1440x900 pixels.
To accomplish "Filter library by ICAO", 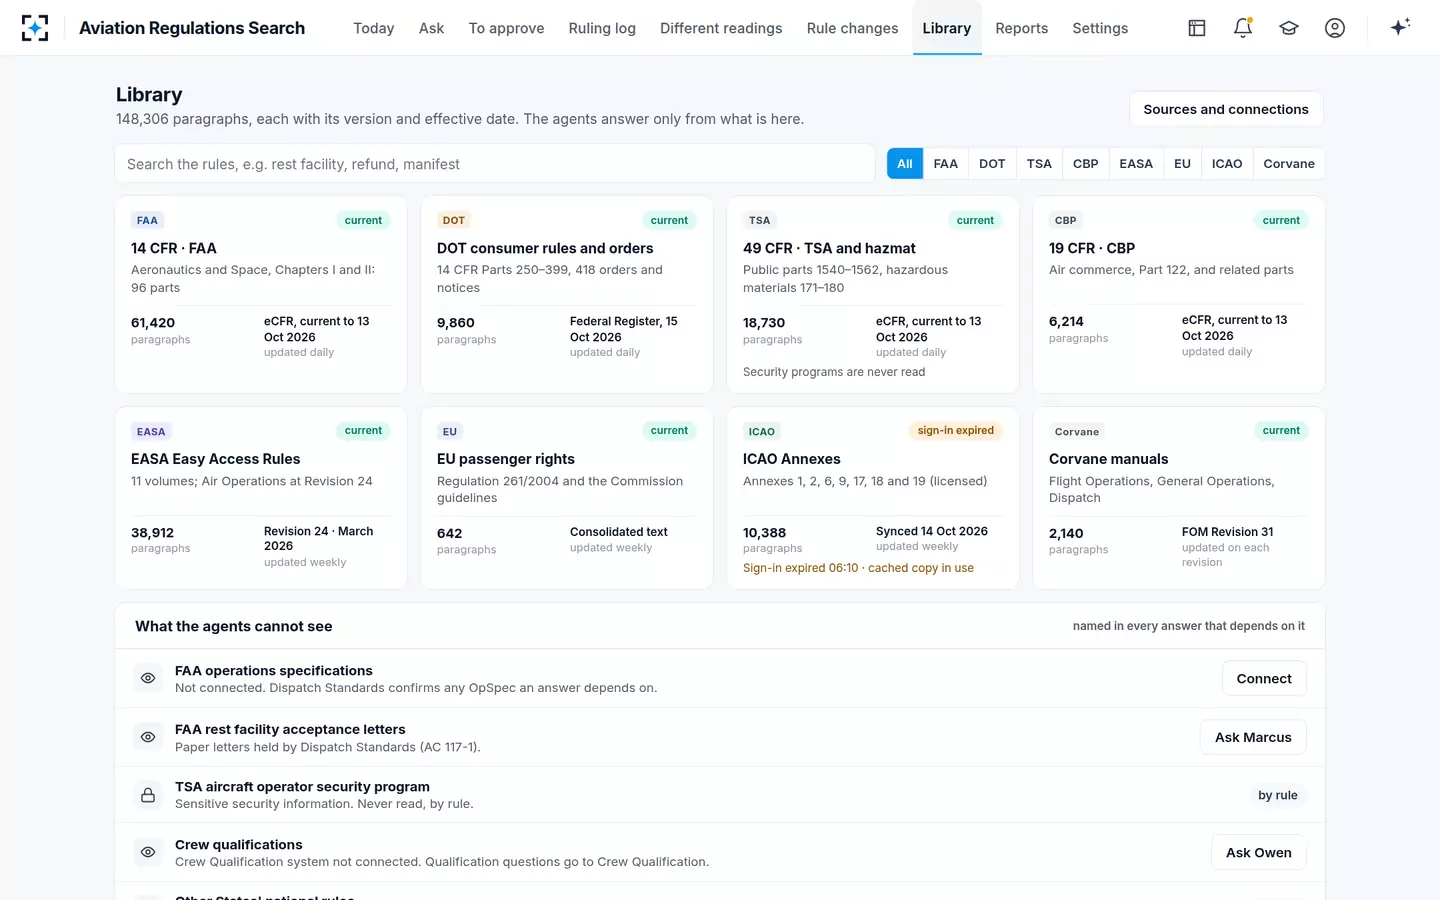I will coord(1227,163).
